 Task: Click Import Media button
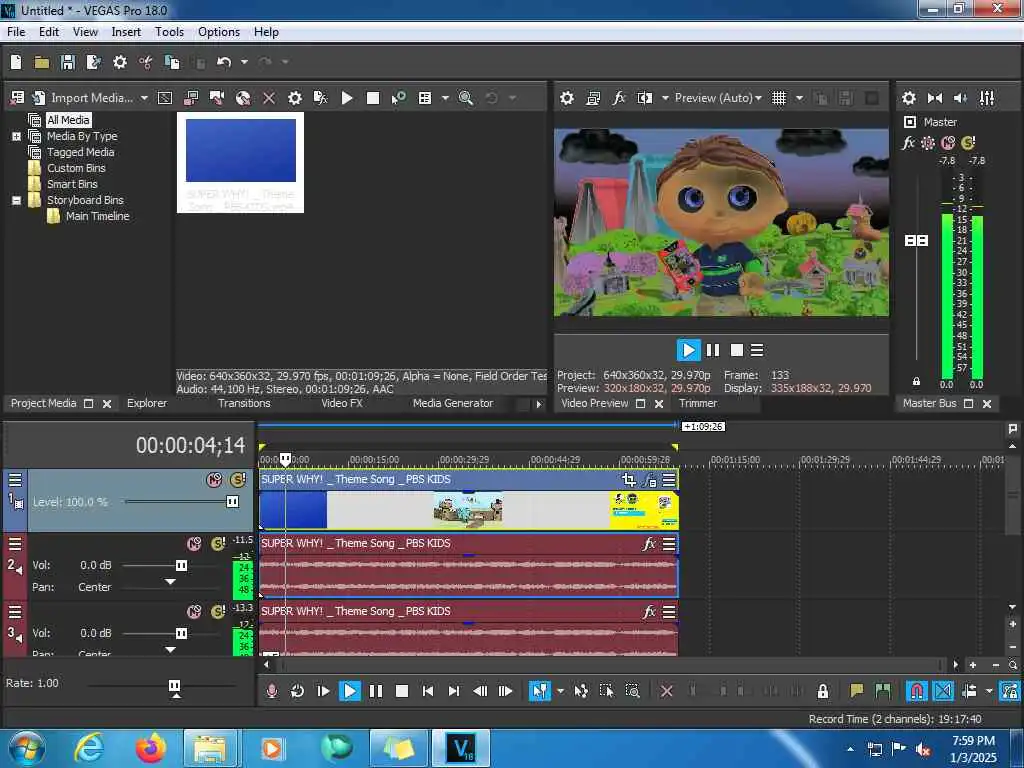click(x=83, y=98)
